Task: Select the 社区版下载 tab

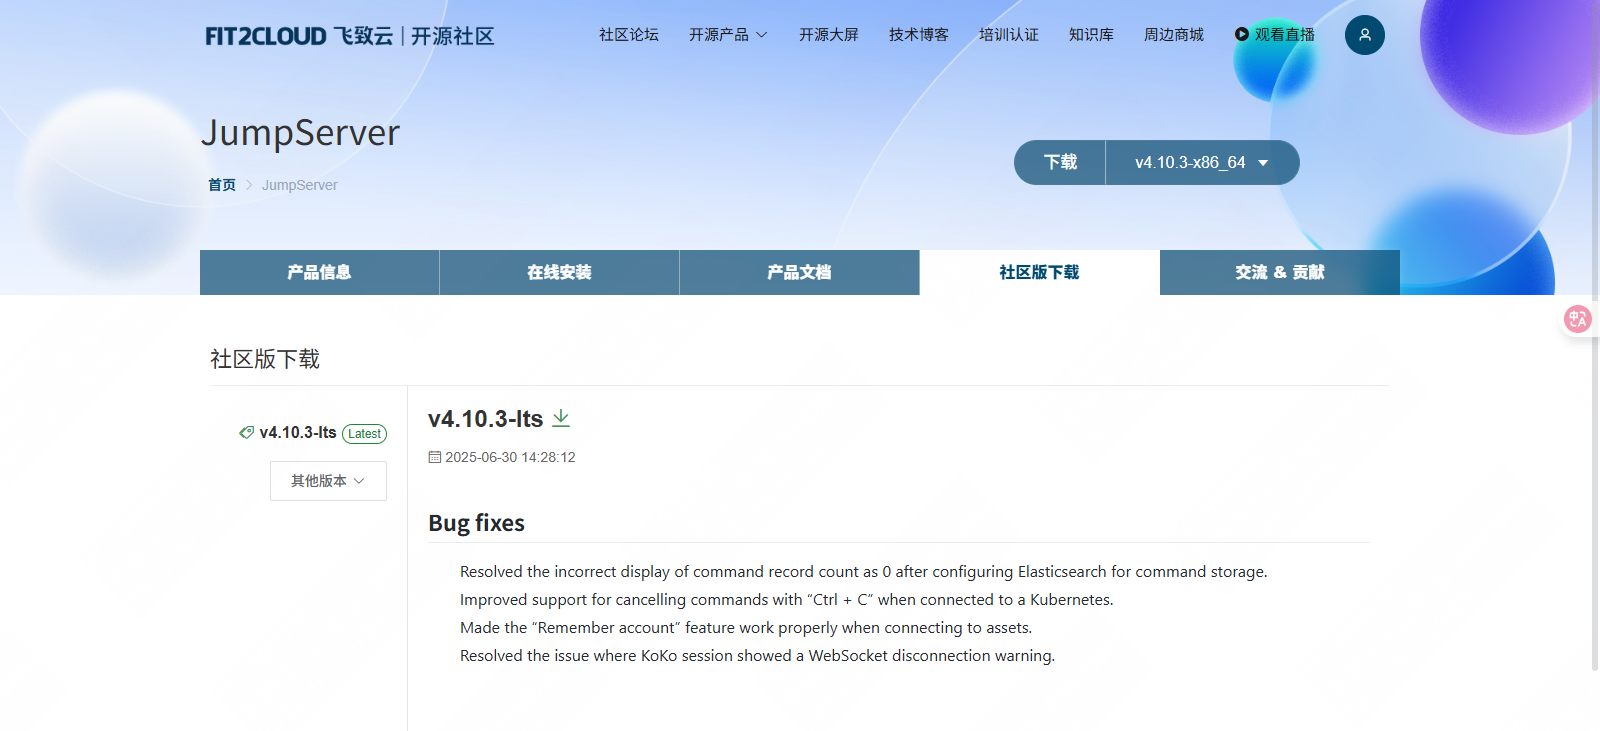Action: point(1039,272)
